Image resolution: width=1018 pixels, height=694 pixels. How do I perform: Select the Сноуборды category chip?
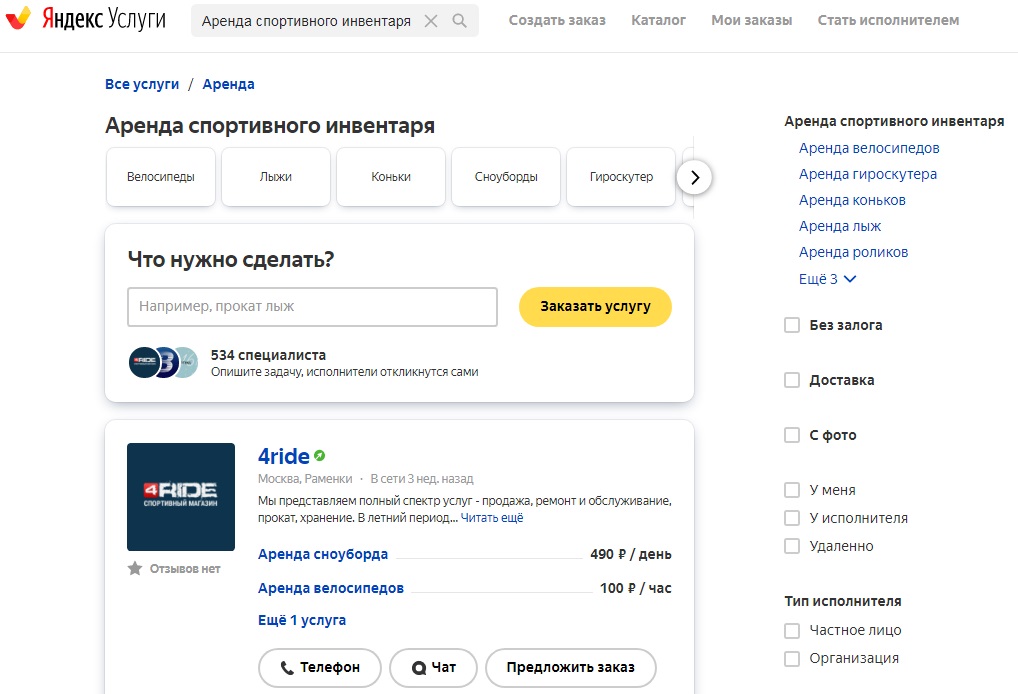coord(506,177)
